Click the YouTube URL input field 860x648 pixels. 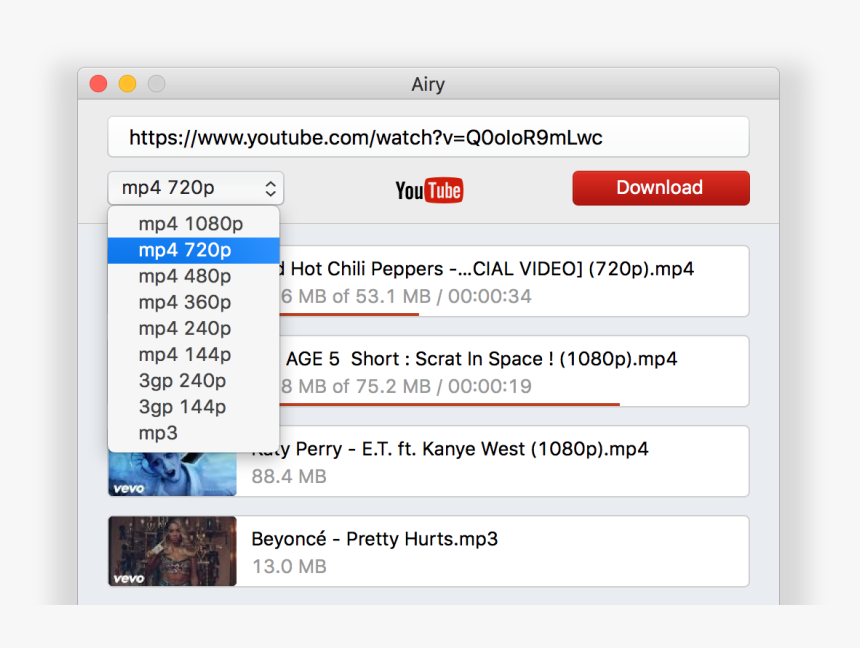[x=428, y=137]
